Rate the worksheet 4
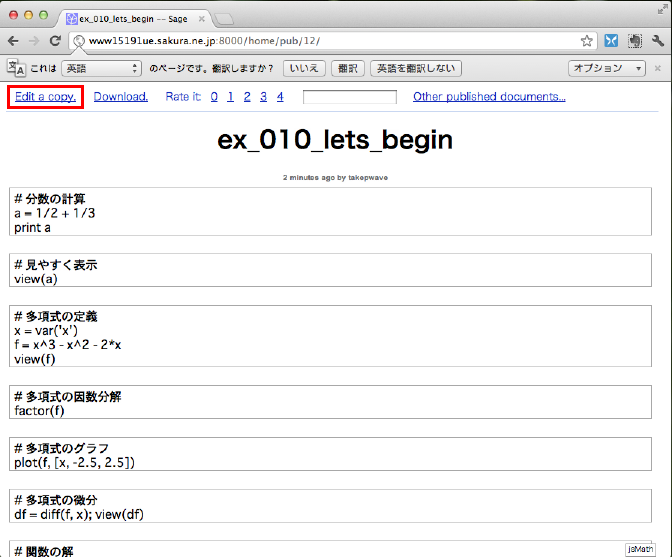Viewport: 672px width, 557px height. pos(280,97)
